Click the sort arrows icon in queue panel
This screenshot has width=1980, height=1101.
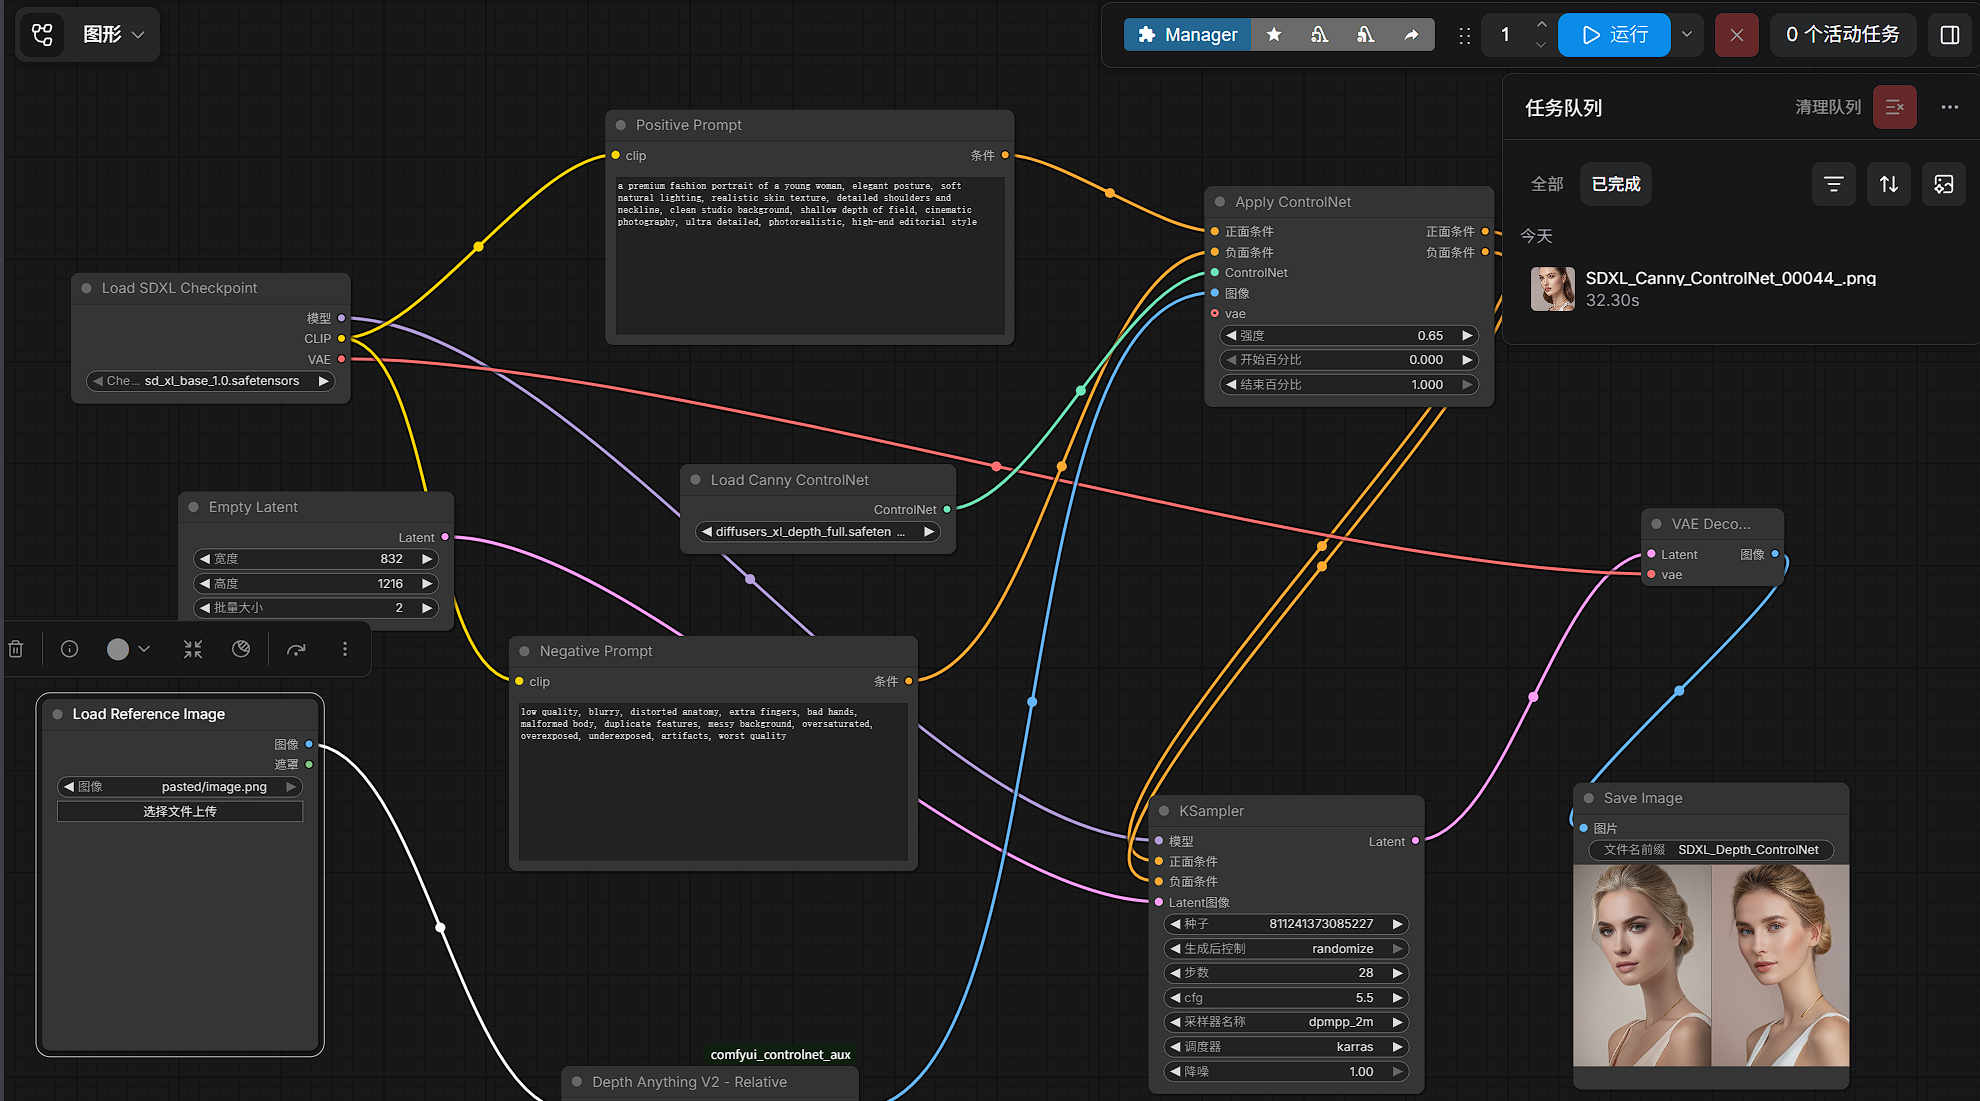click(x=1888, y=184)
